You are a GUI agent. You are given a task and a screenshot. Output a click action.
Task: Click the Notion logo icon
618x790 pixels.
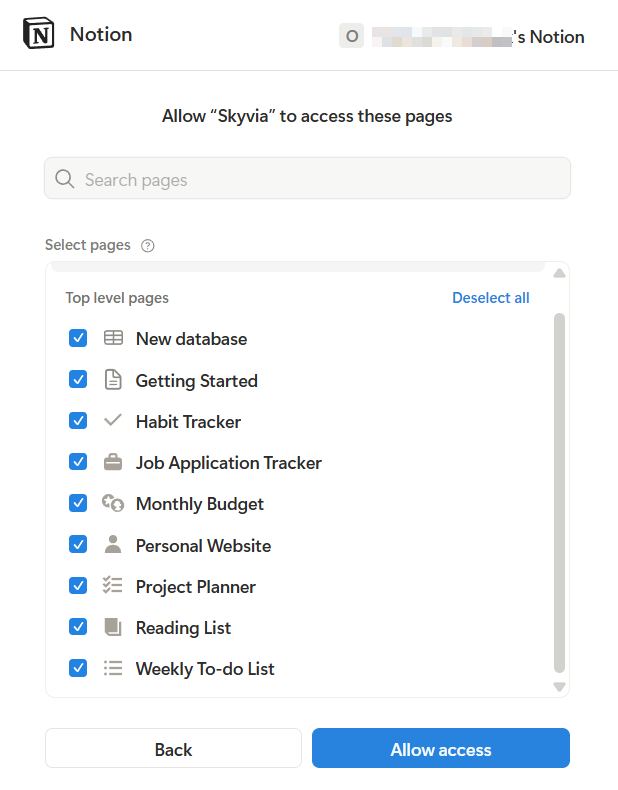[x=38, y=35]
